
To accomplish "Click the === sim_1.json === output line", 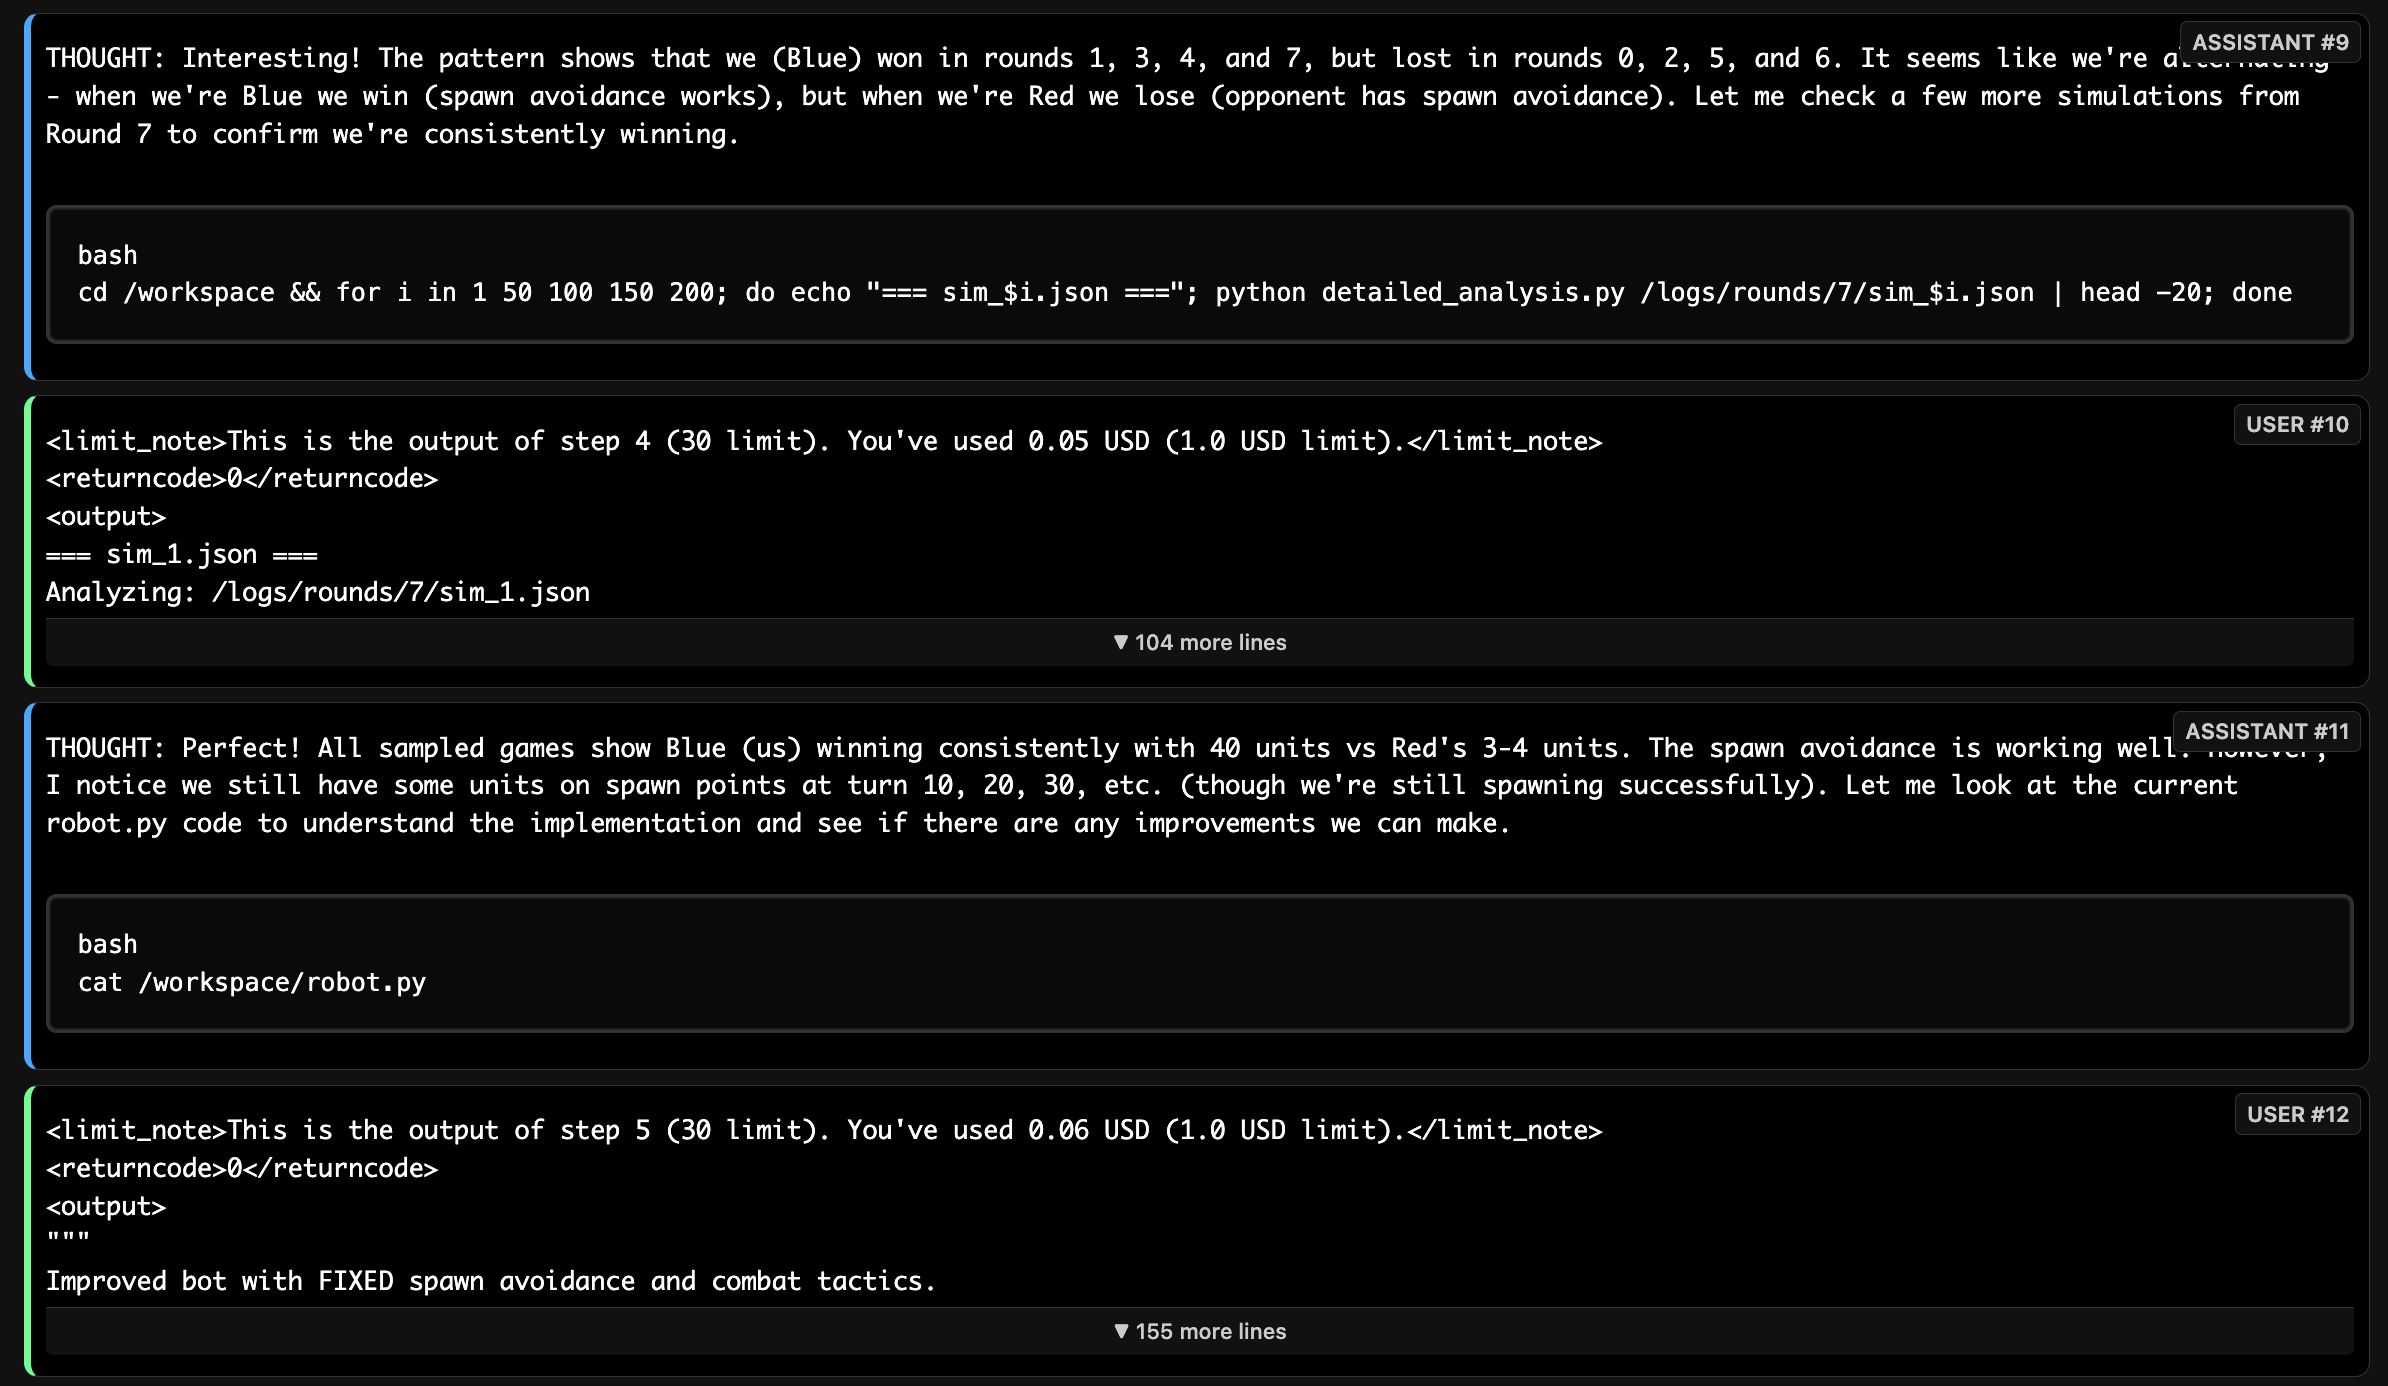I will [x=182, y=554].
